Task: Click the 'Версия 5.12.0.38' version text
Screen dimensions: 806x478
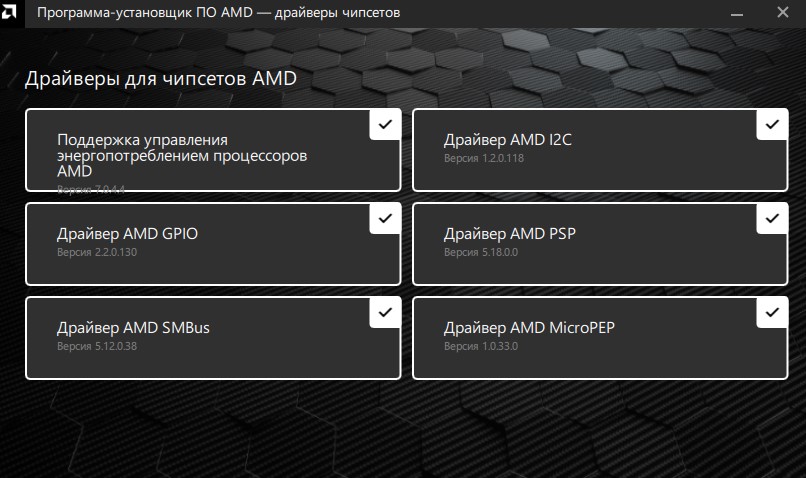Action: (x=97, y=346)
